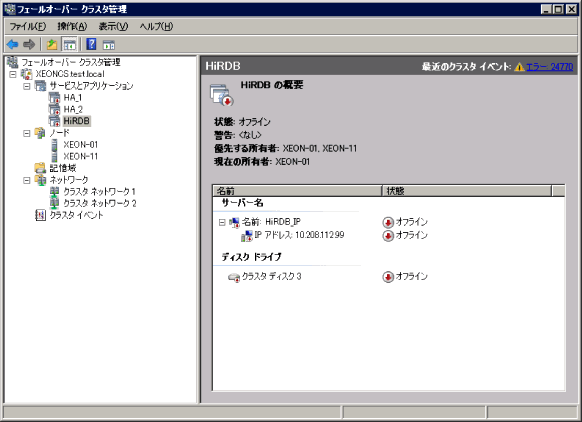Click the blue Back arrow toolbar icon
The width and height of the screenshot is (582, 422).
pos(12,45)
